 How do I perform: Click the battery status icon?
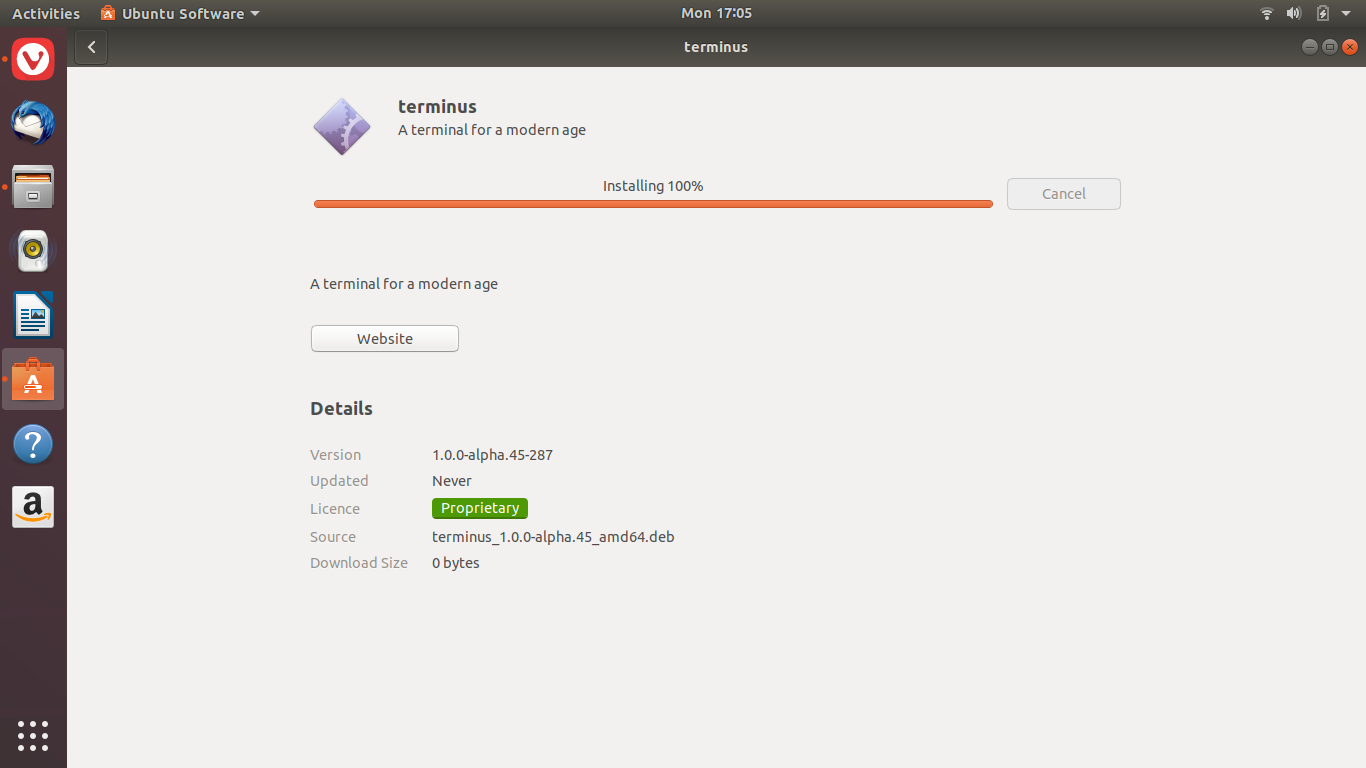click(1323, 13)
